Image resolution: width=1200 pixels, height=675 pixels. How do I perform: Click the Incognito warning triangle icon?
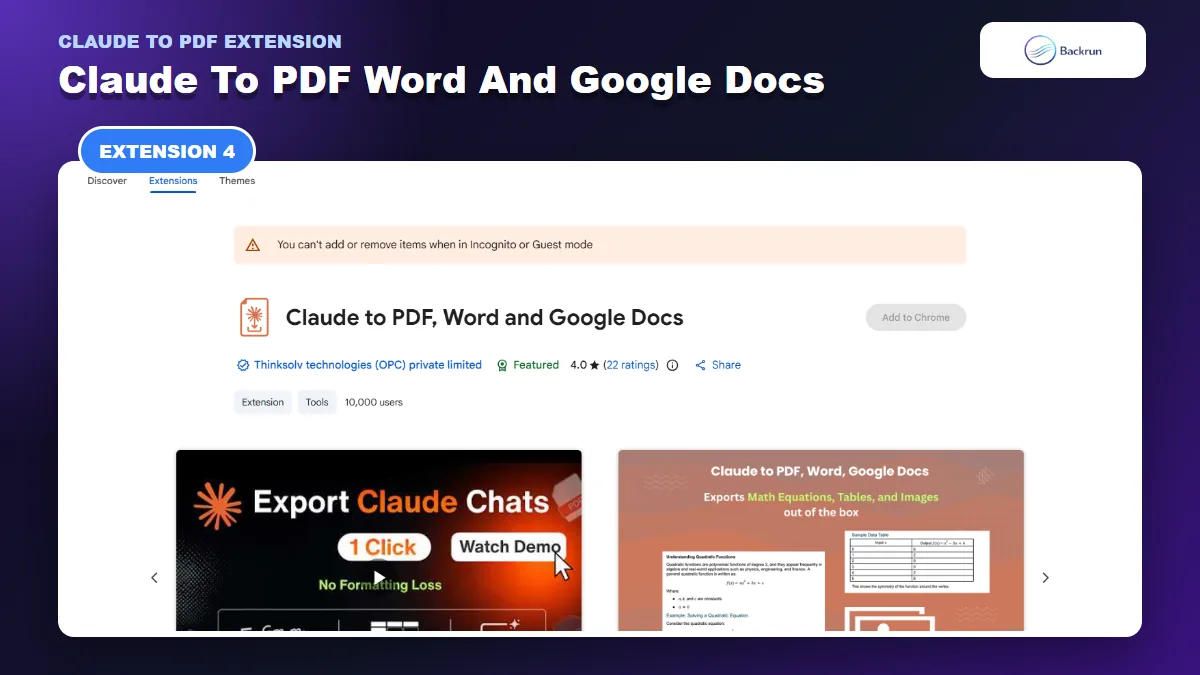[x=253, y=244]
